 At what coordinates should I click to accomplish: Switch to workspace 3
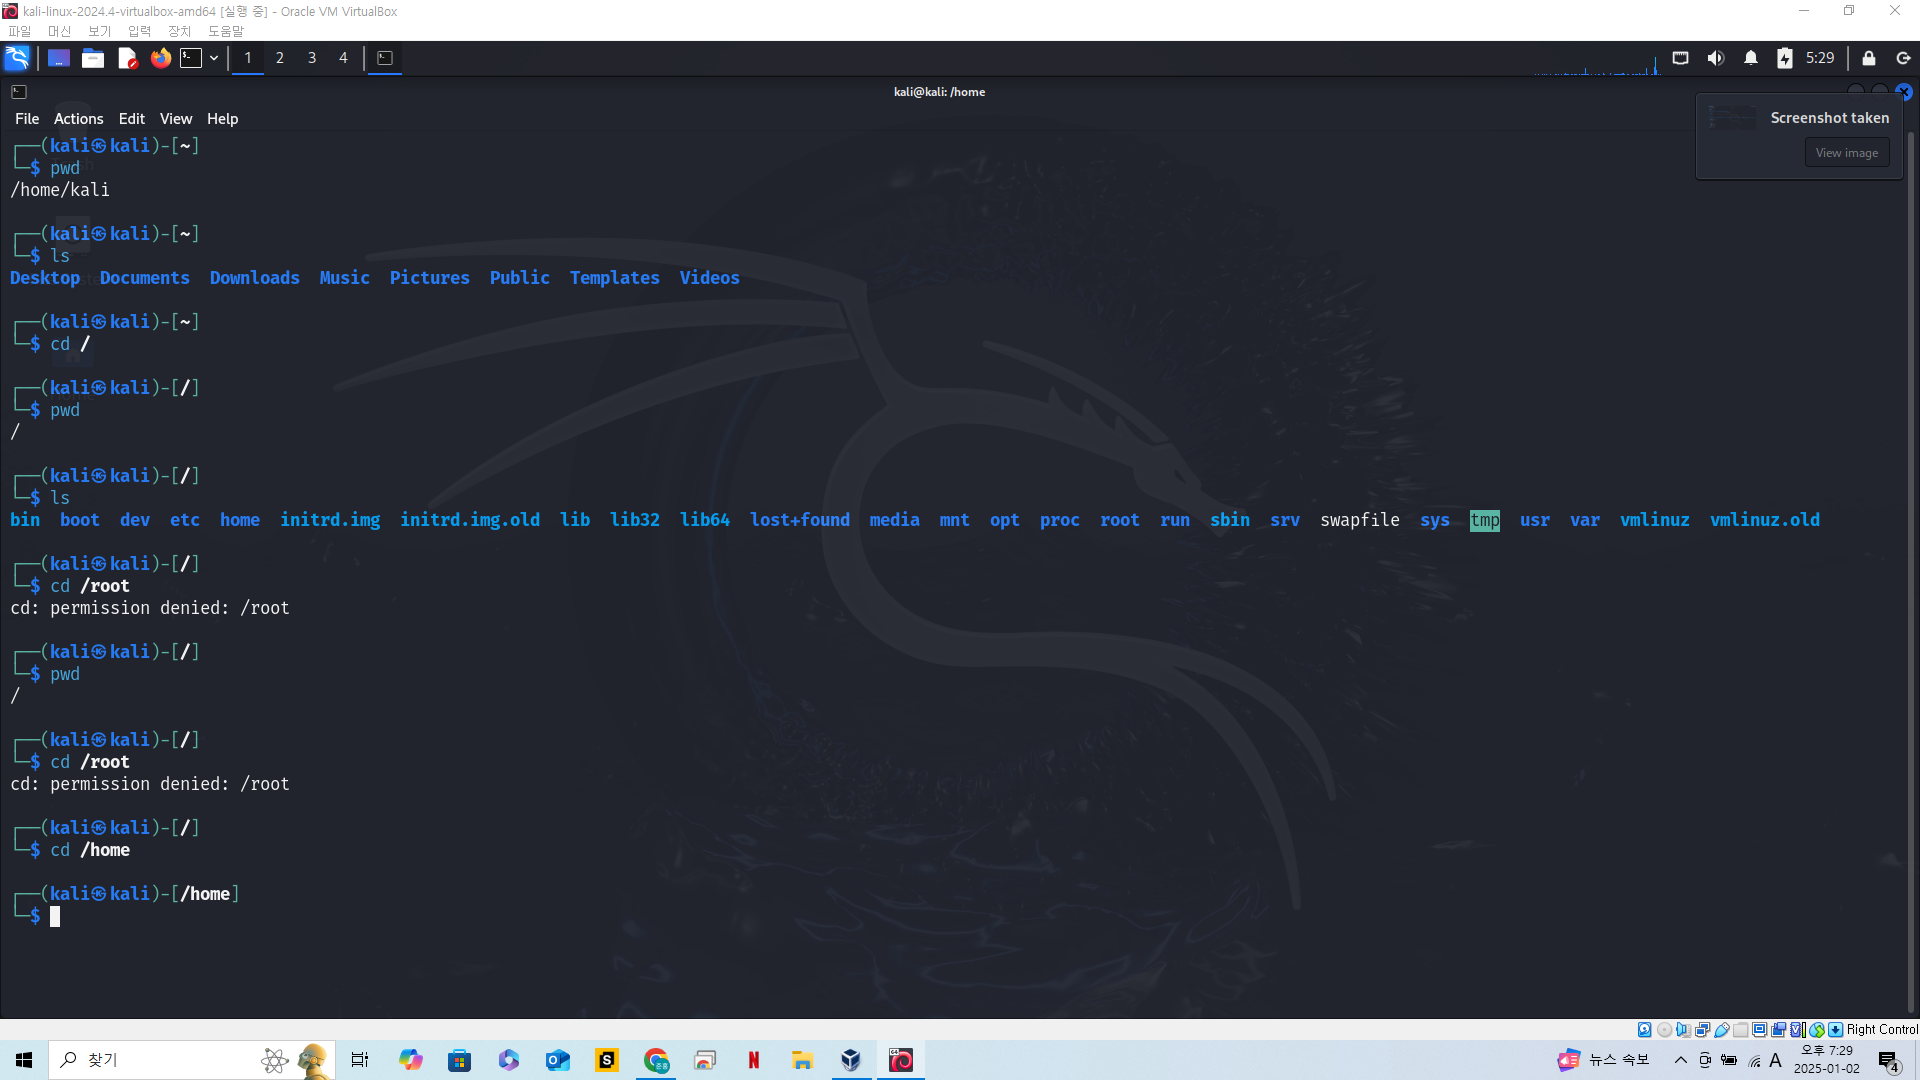[312, 58]
